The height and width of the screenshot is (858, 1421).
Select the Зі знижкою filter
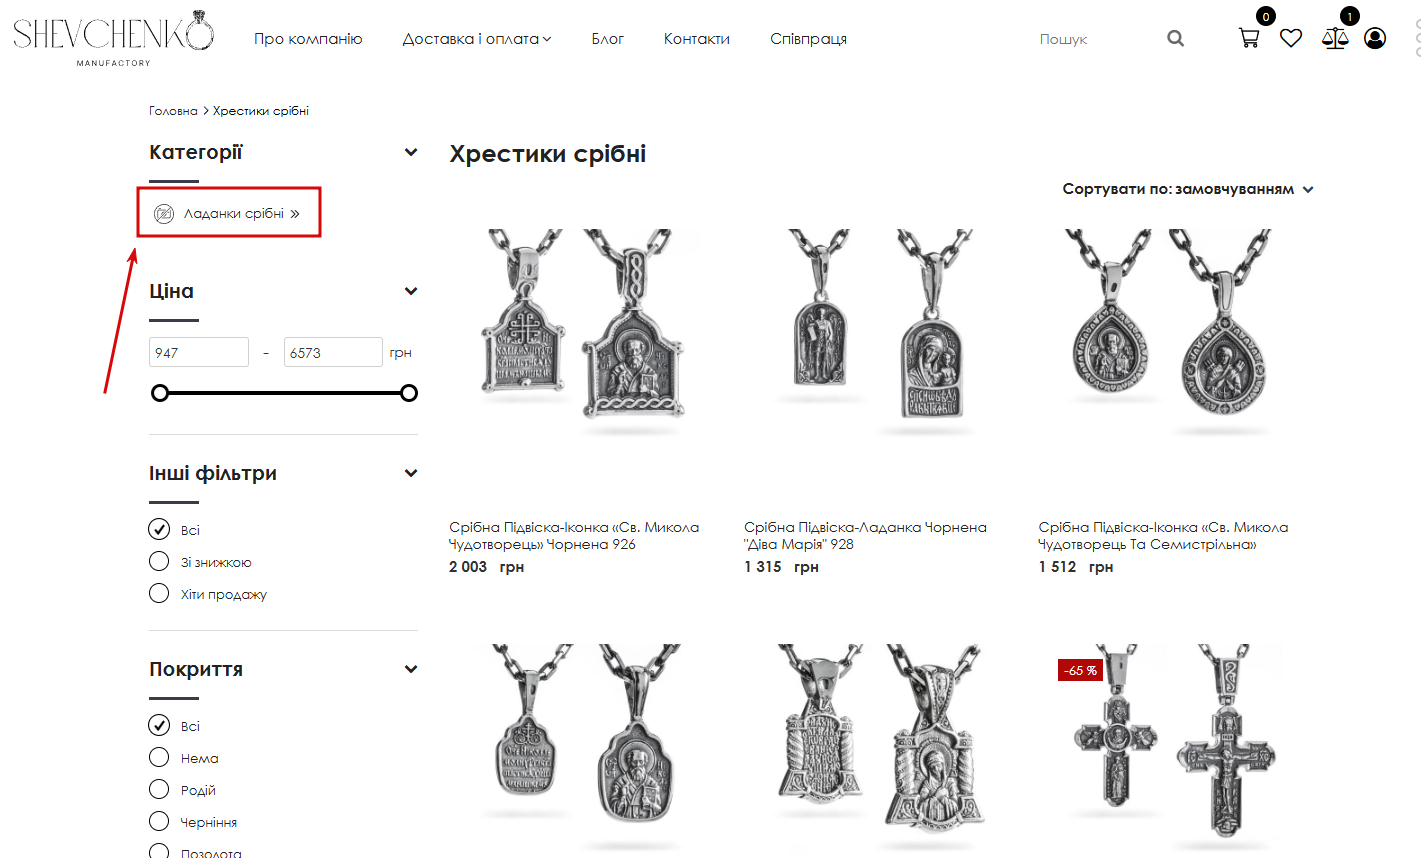(x=159, y=561)
